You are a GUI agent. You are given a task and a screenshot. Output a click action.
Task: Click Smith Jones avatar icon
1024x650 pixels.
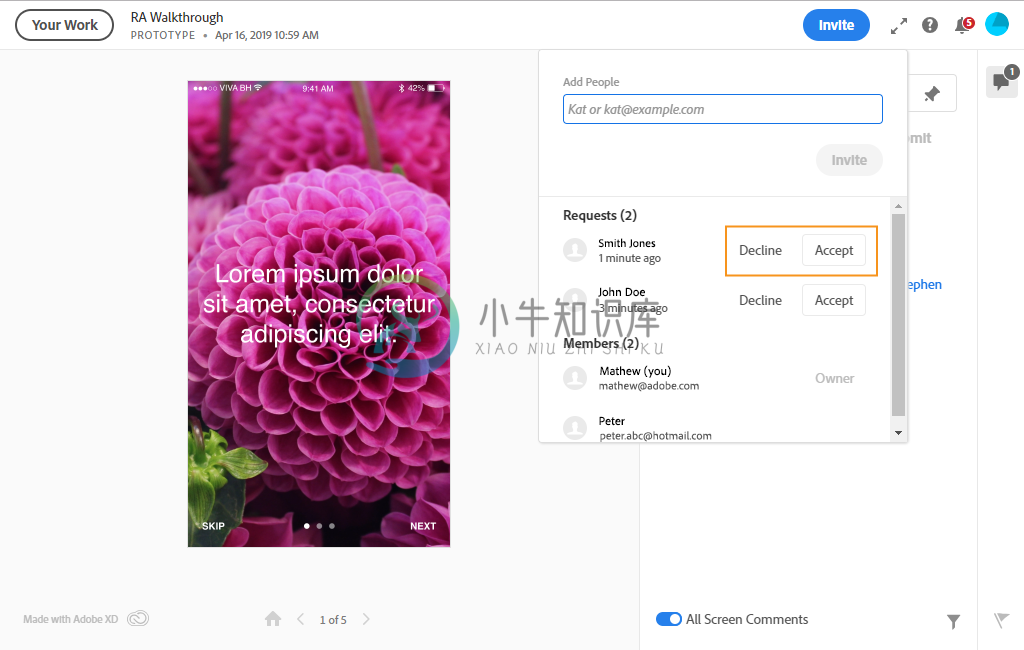(x=575, y=250)
